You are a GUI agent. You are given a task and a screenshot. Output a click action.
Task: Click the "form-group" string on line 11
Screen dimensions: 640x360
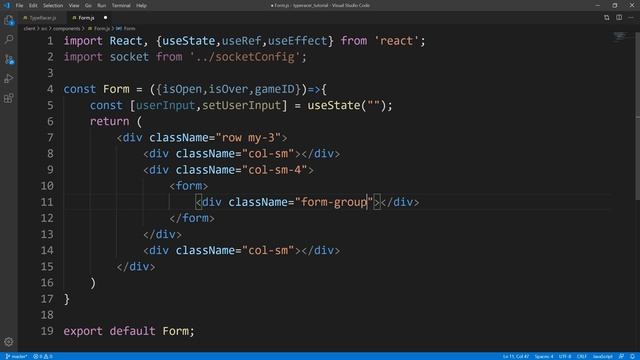coord(334,202)
